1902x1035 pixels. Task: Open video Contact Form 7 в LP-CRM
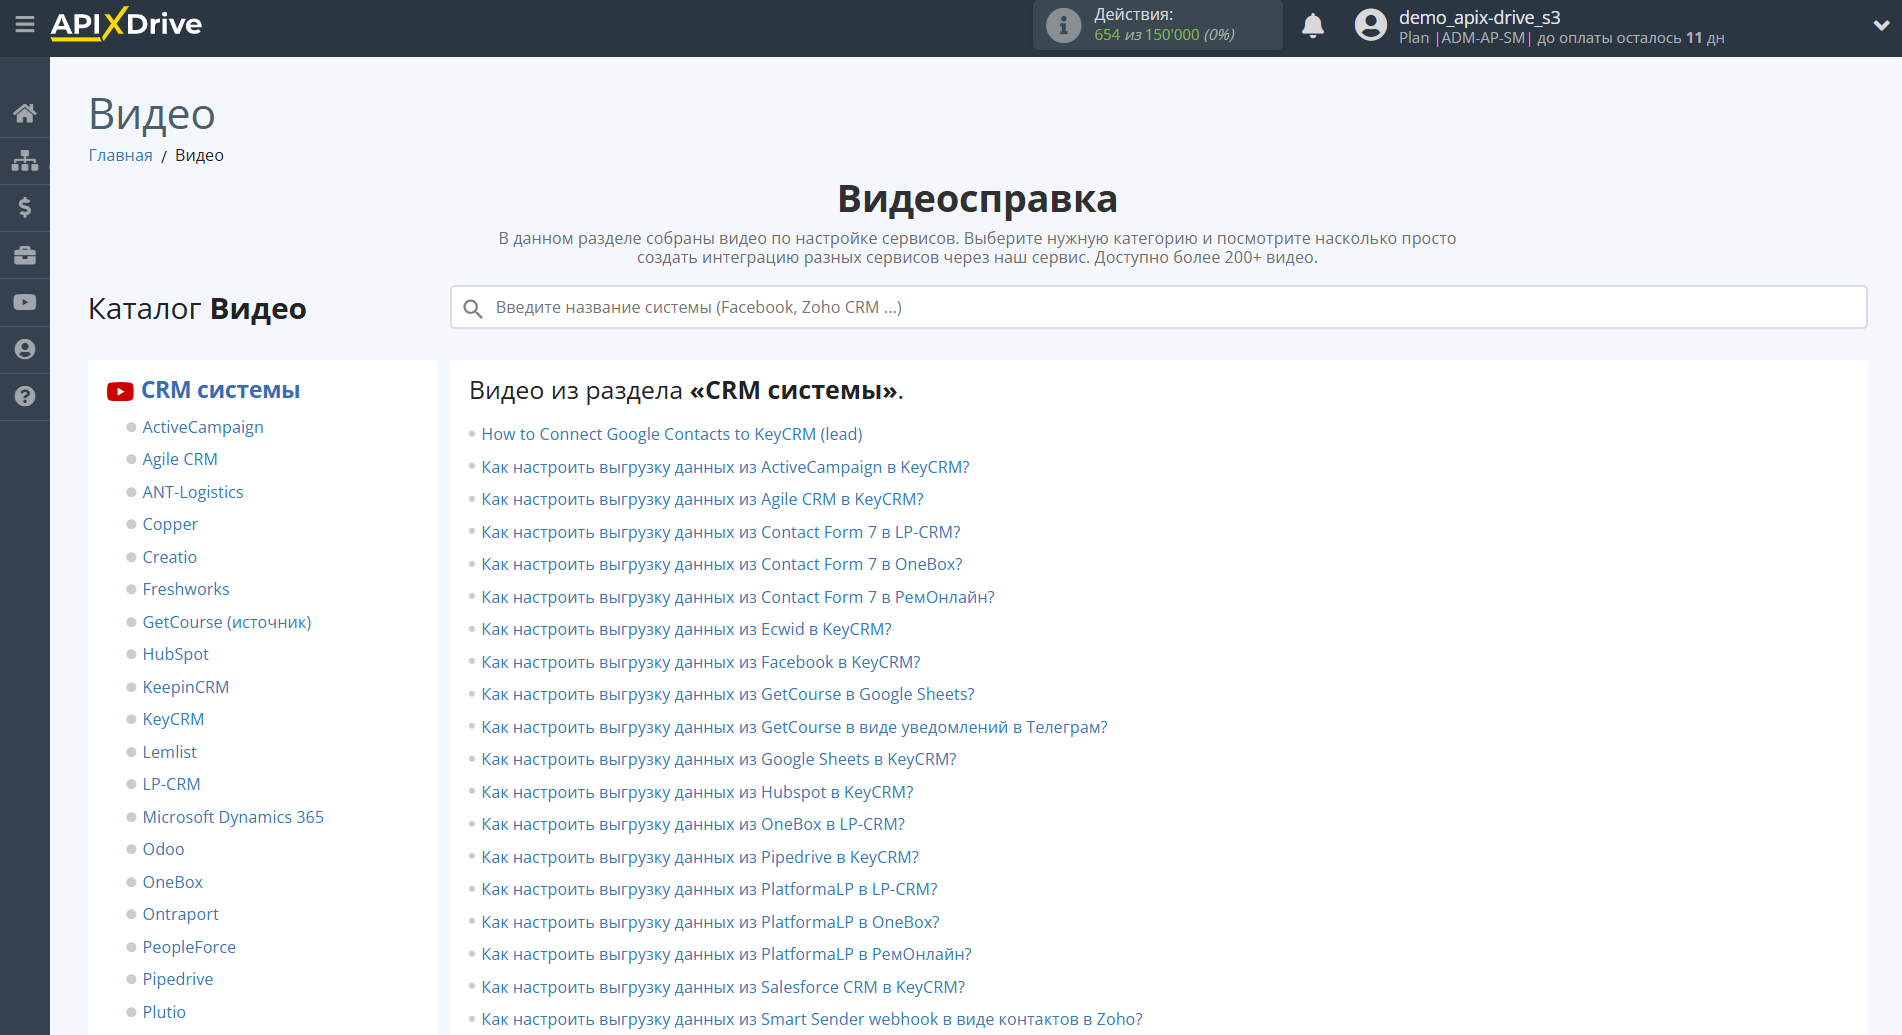tap(721, 532)
